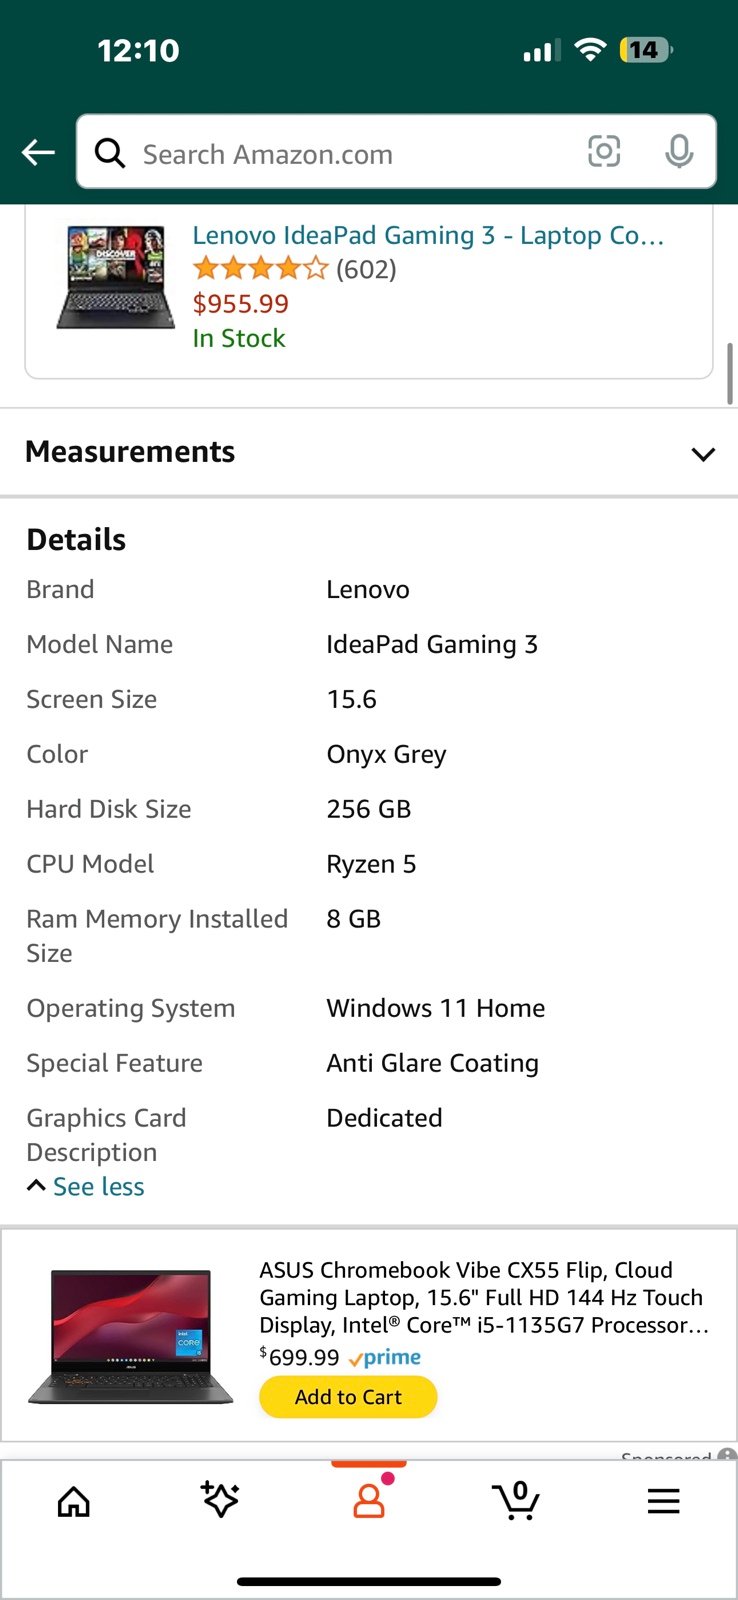Image resolution: width=738 pixels, height=1600 pixels.
Task: Open ASUS Chromebook Vibe CX55 title
Action: [484, 1297]
